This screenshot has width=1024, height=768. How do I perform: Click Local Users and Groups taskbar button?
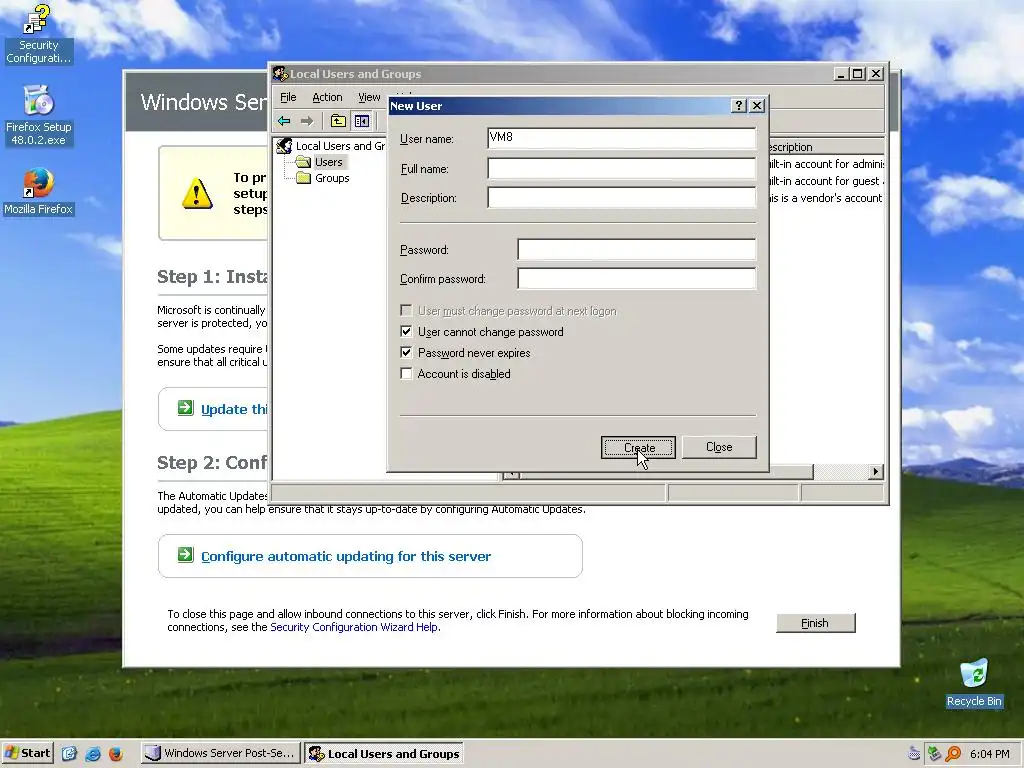click(384, 753)
